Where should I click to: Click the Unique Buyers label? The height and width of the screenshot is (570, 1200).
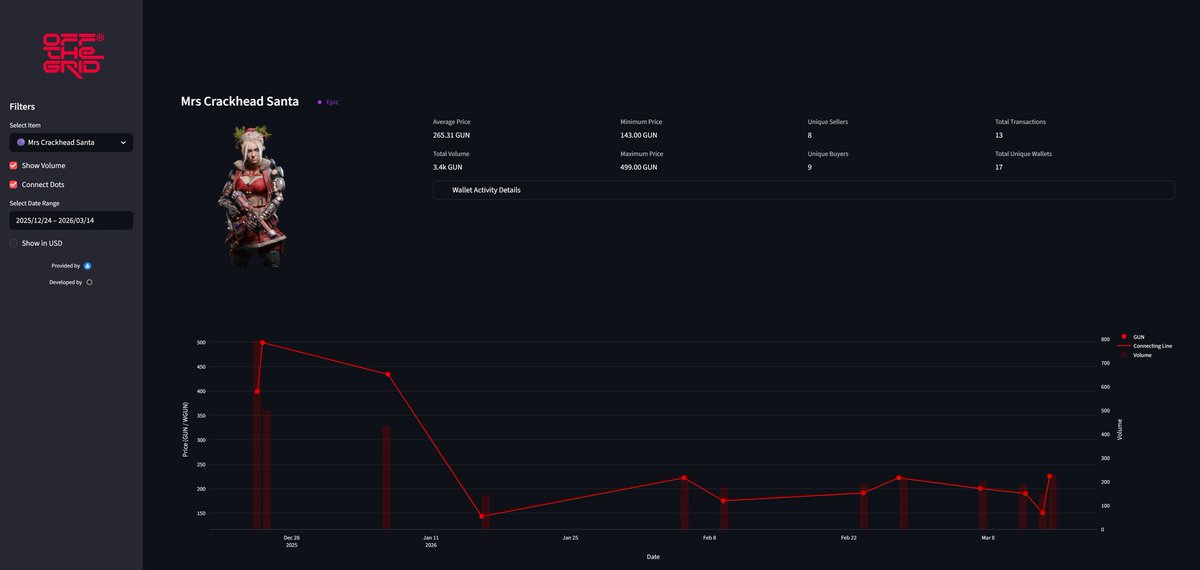click(x=828, y=154)
